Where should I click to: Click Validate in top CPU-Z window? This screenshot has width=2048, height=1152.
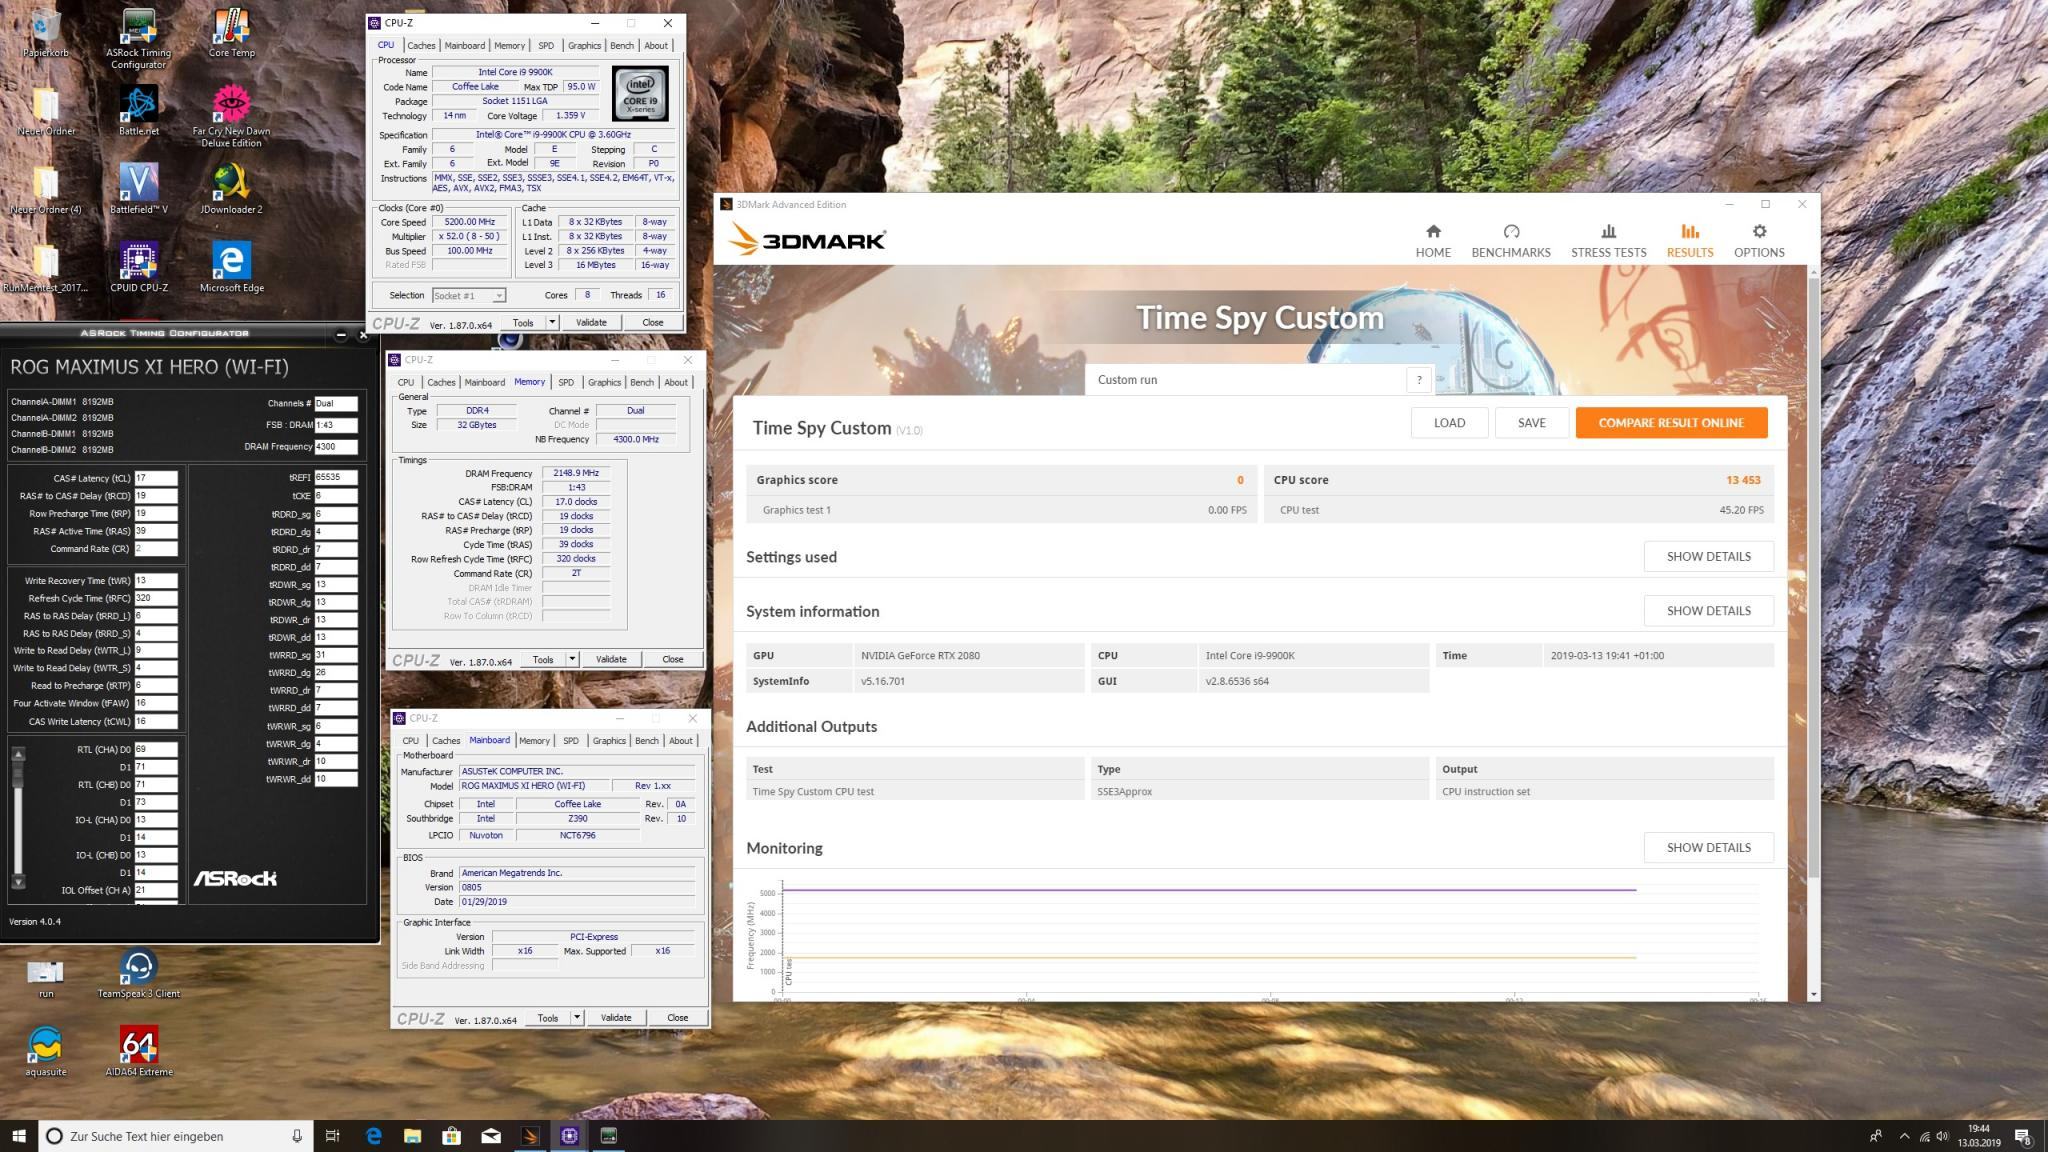[x=591, y=322]
